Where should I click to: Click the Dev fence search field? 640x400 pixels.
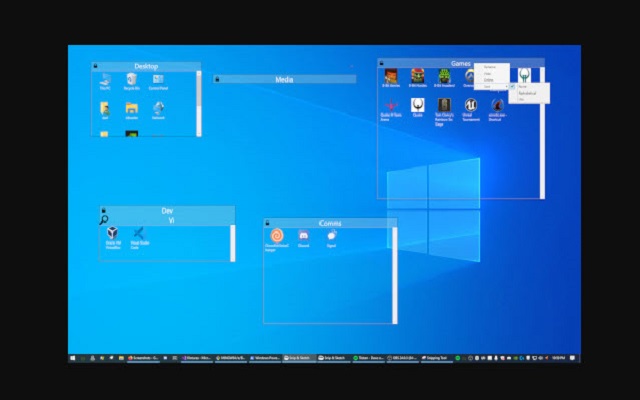[x=171, y=220]
